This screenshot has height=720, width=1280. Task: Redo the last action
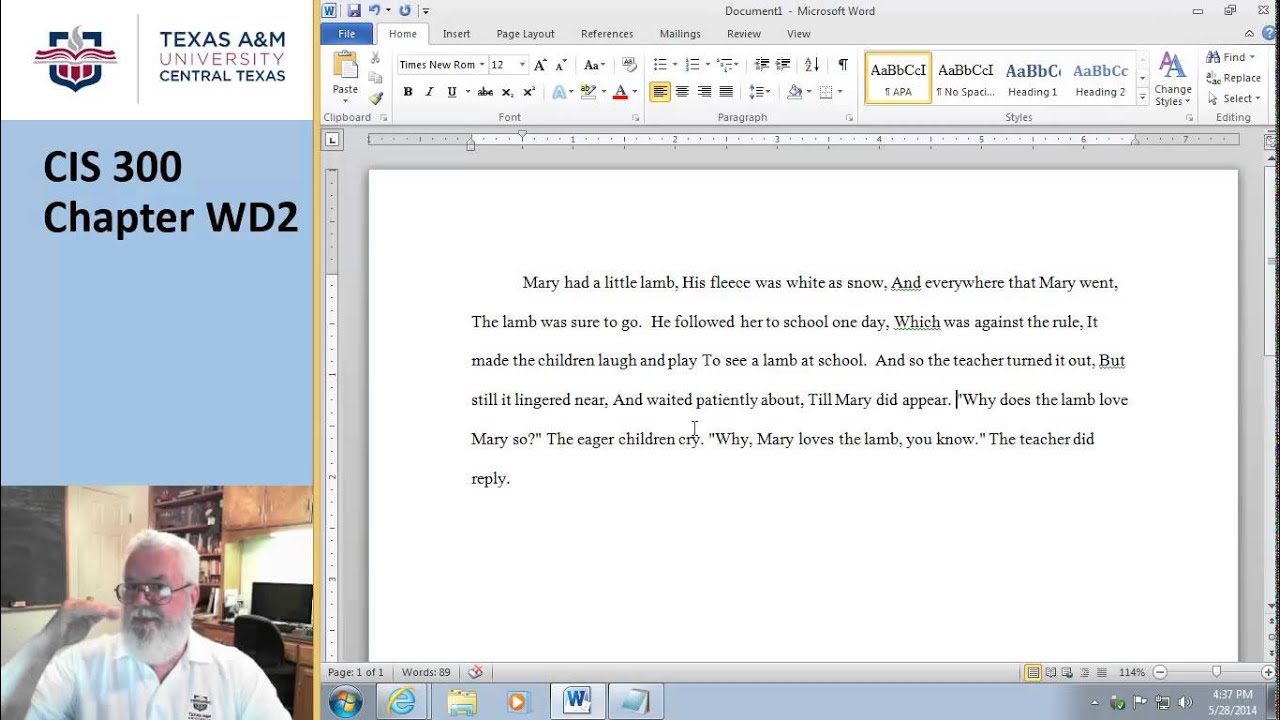pos(405,11)
